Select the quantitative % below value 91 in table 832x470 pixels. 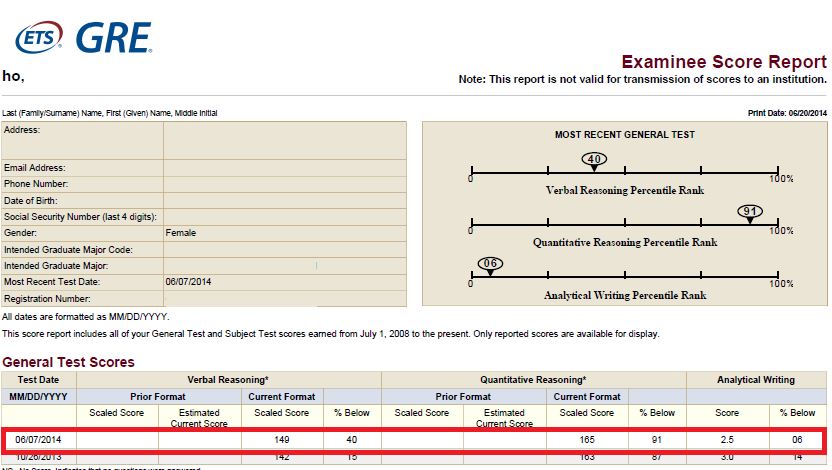click(657, 440)
